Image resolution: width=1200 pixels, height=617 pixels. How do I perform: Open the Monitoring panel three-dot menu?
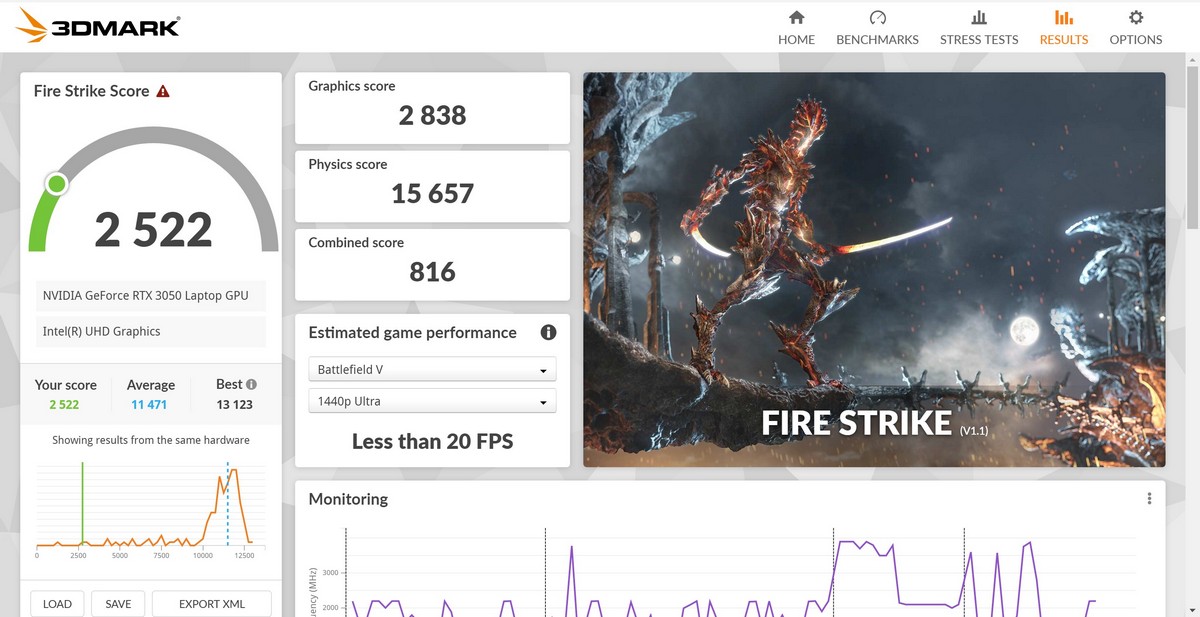pos(1150,499)
